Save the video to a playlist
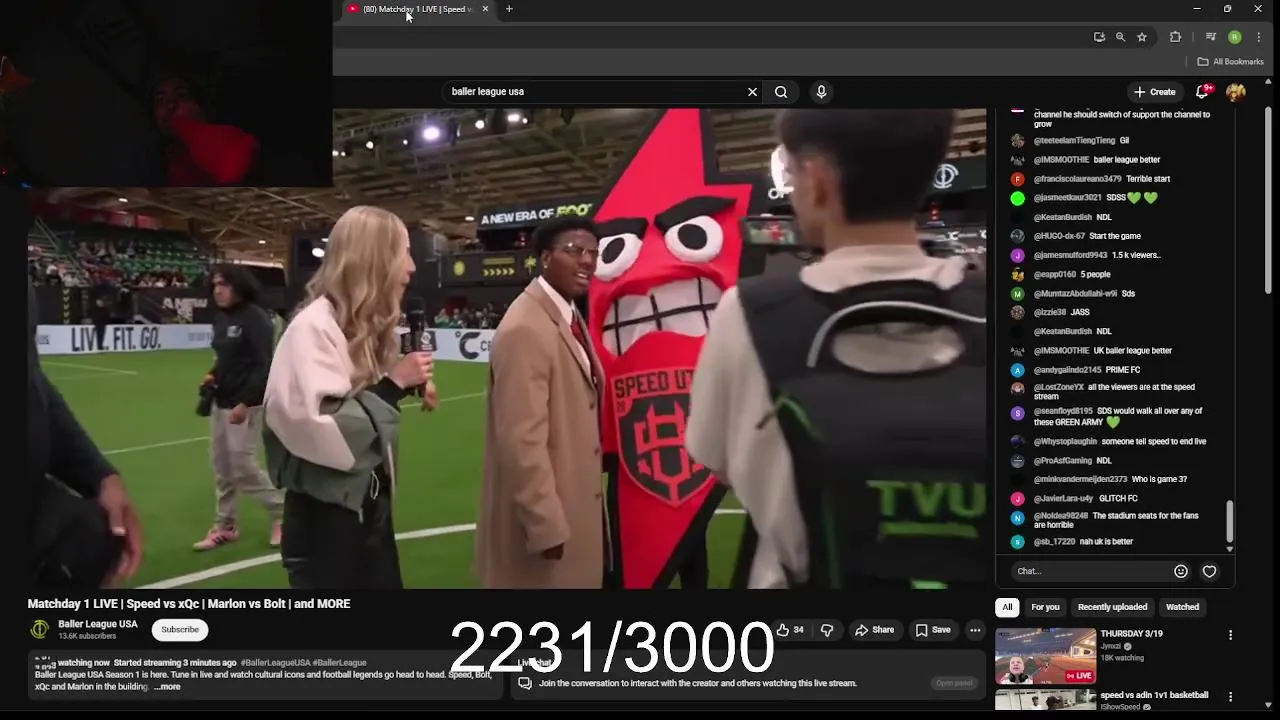 [933, 630]
